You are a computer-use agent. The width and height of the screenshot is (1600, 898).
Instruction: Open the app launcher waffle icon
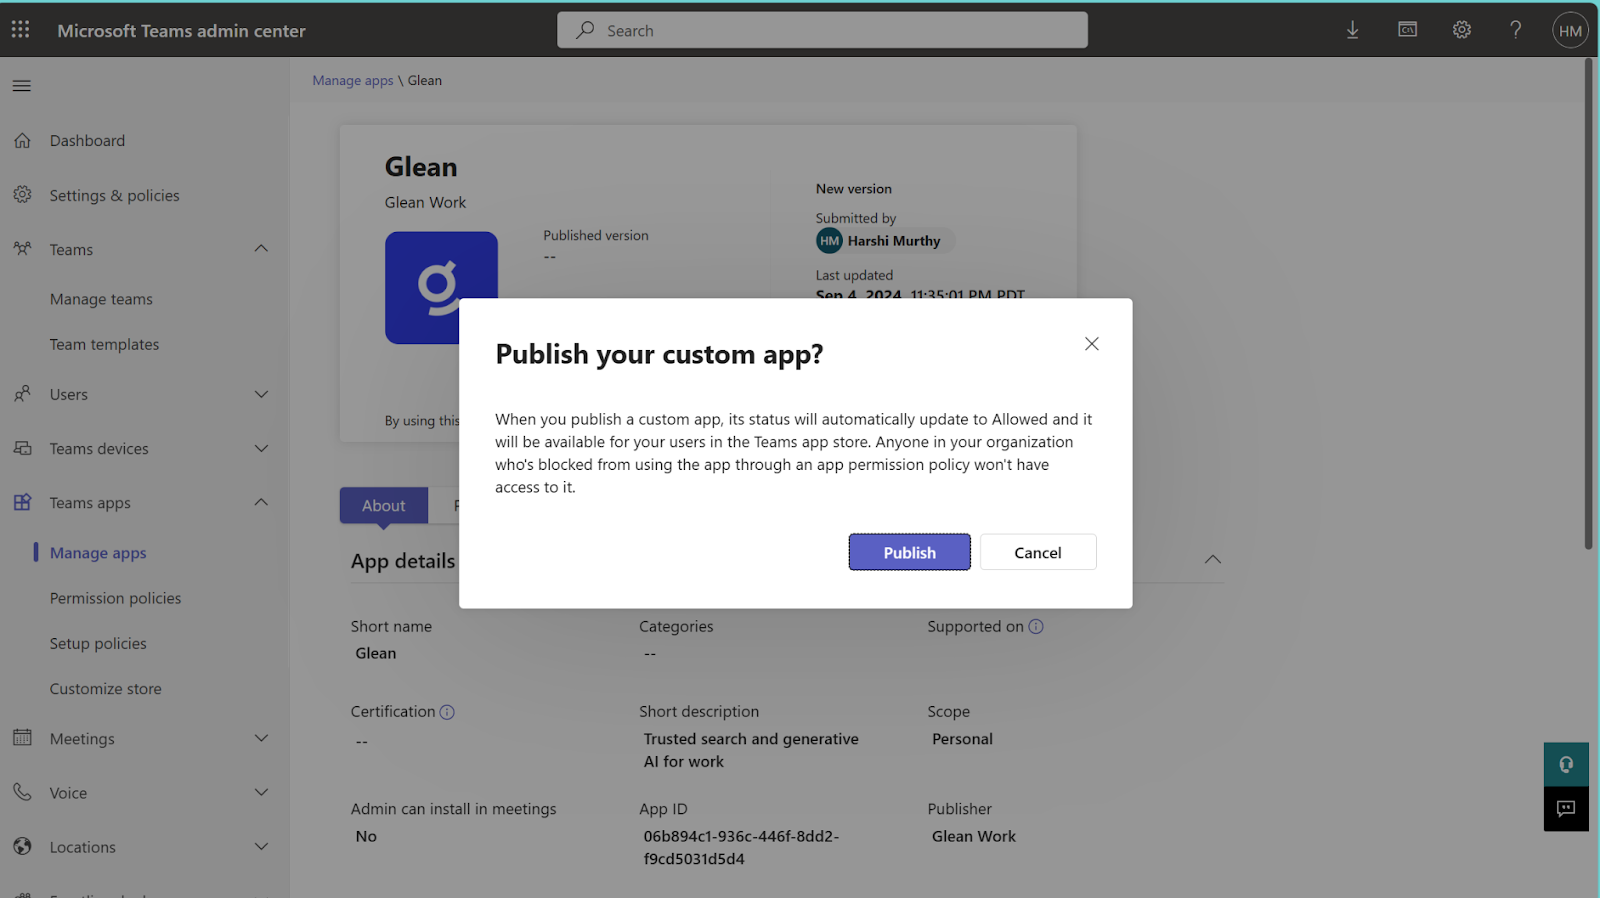tap(20, 30)
